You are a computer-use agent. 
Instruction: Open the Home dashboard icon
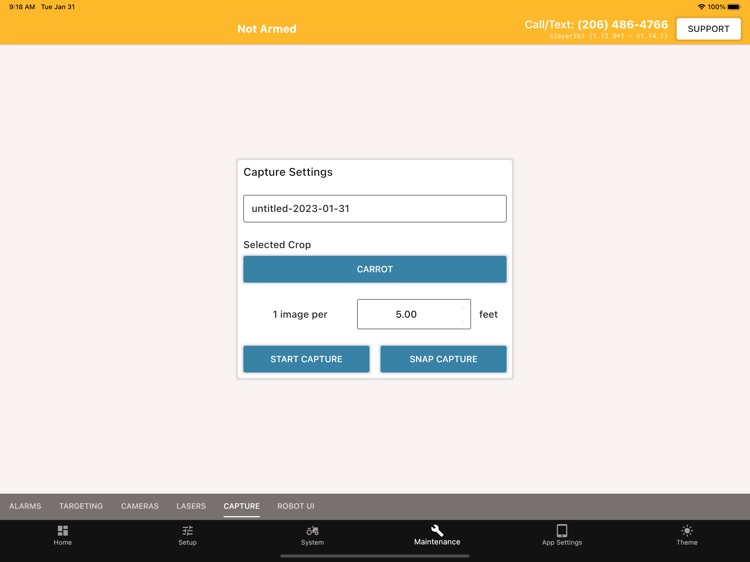pyautogui.click(x=63, y=530)
